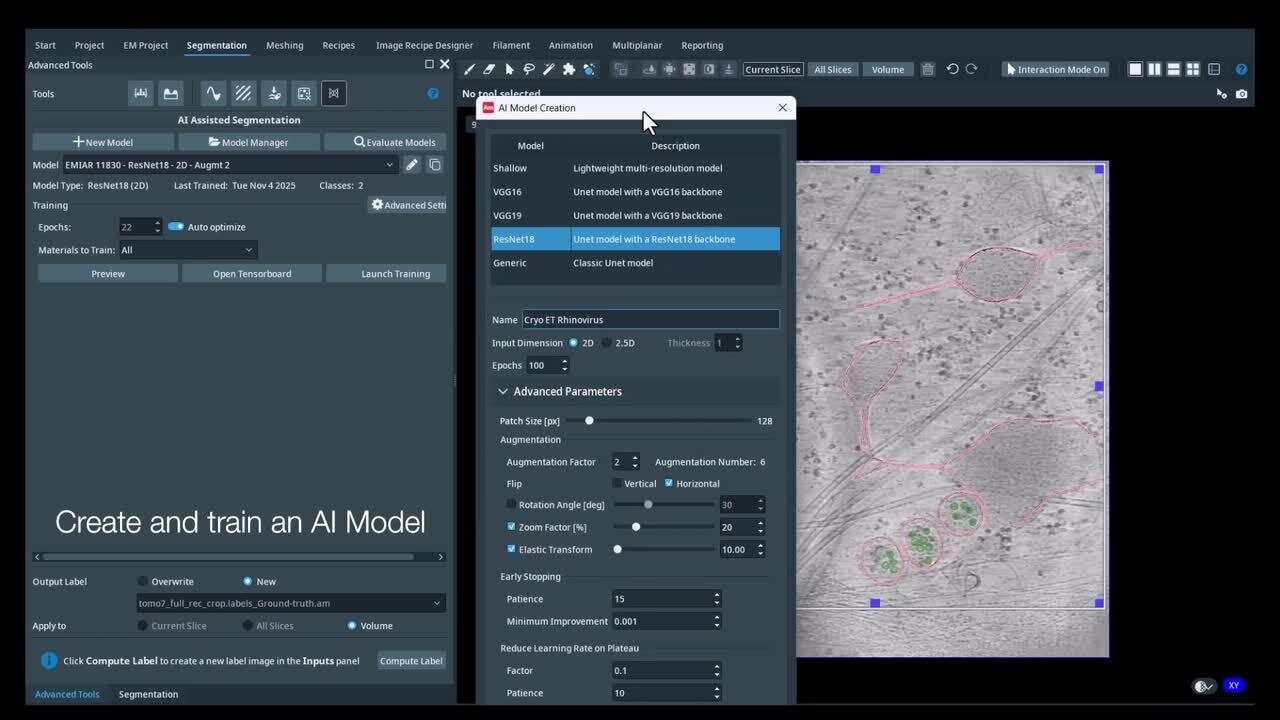This screenshot has width=1280, height=720.
Task: Collapse the Advanced Parameters section
Action: [x=503, y=392]
